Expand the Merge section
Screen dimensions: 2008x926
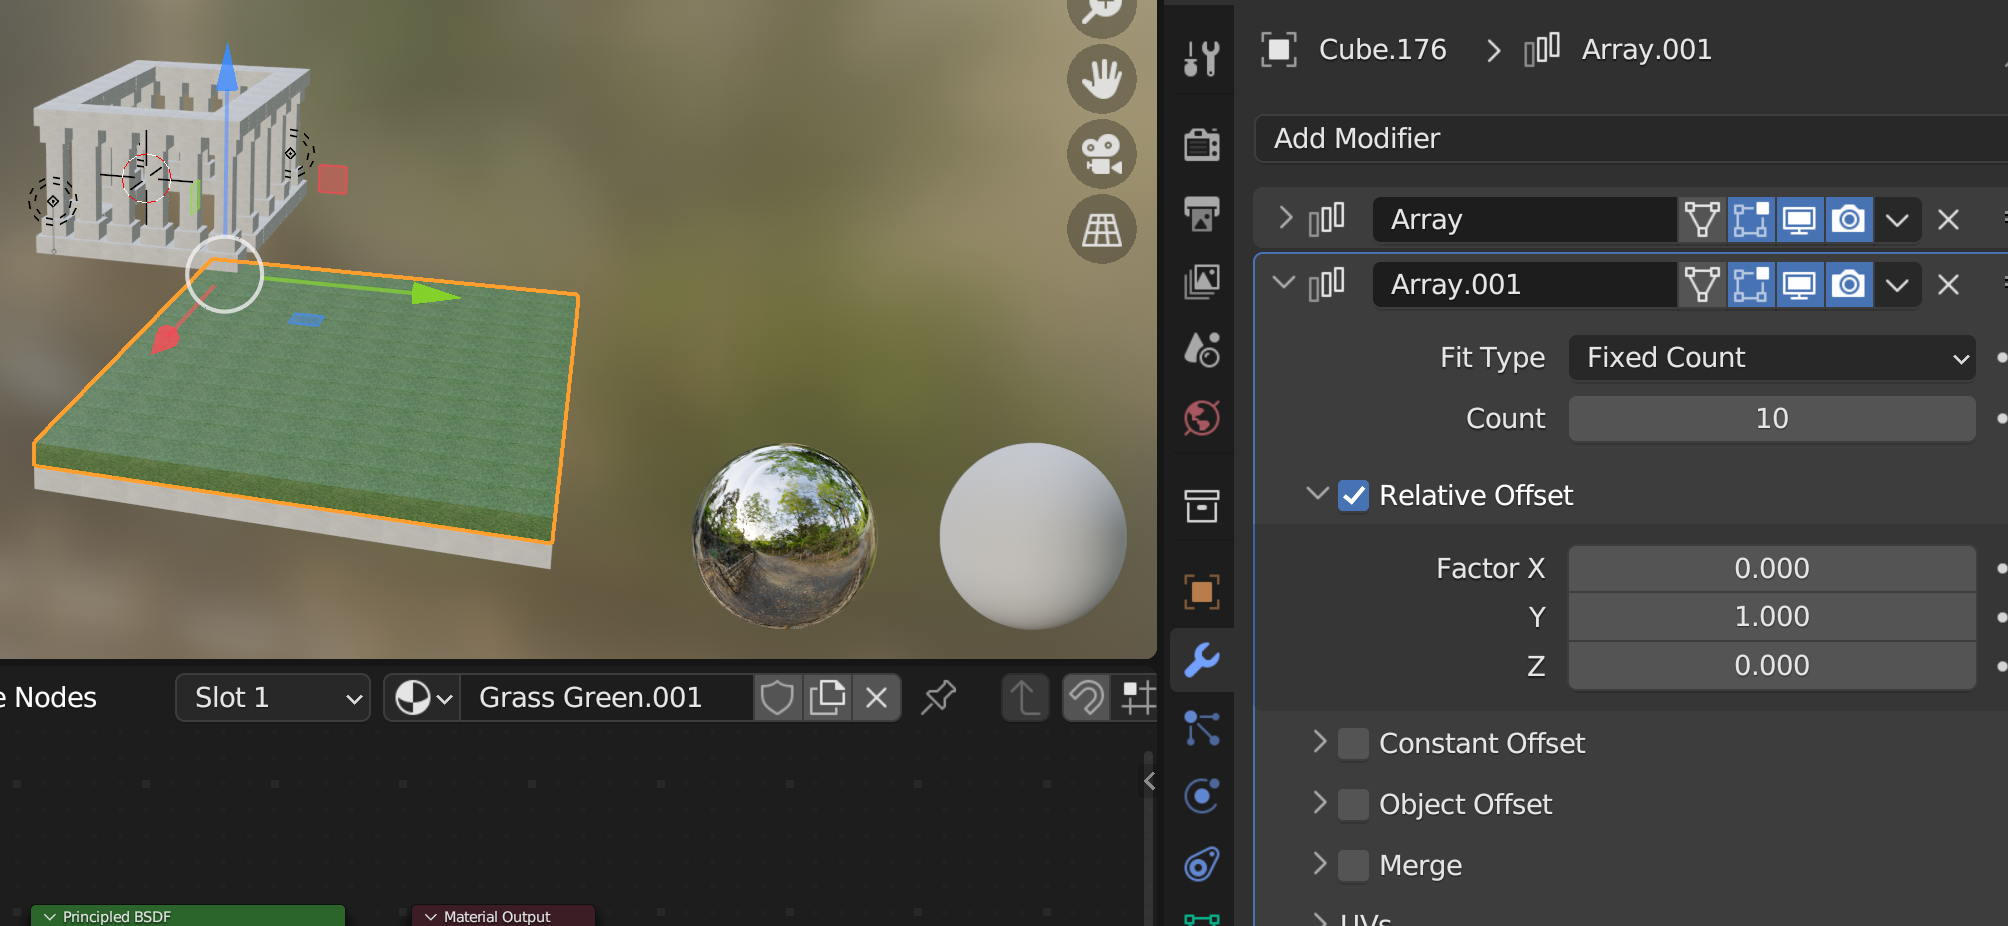(1320, 863)
